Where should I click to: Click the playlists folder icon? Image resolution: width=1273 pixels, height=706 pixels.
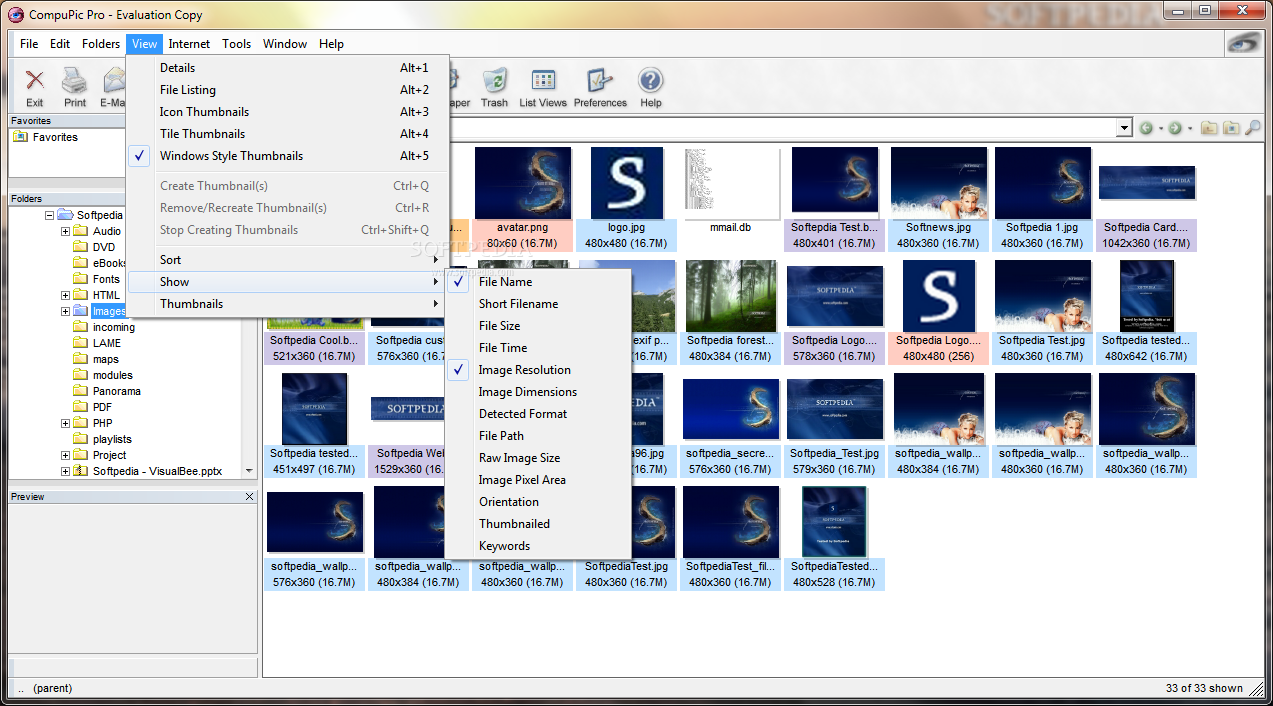pyautogui.click(x=81, y=439)
